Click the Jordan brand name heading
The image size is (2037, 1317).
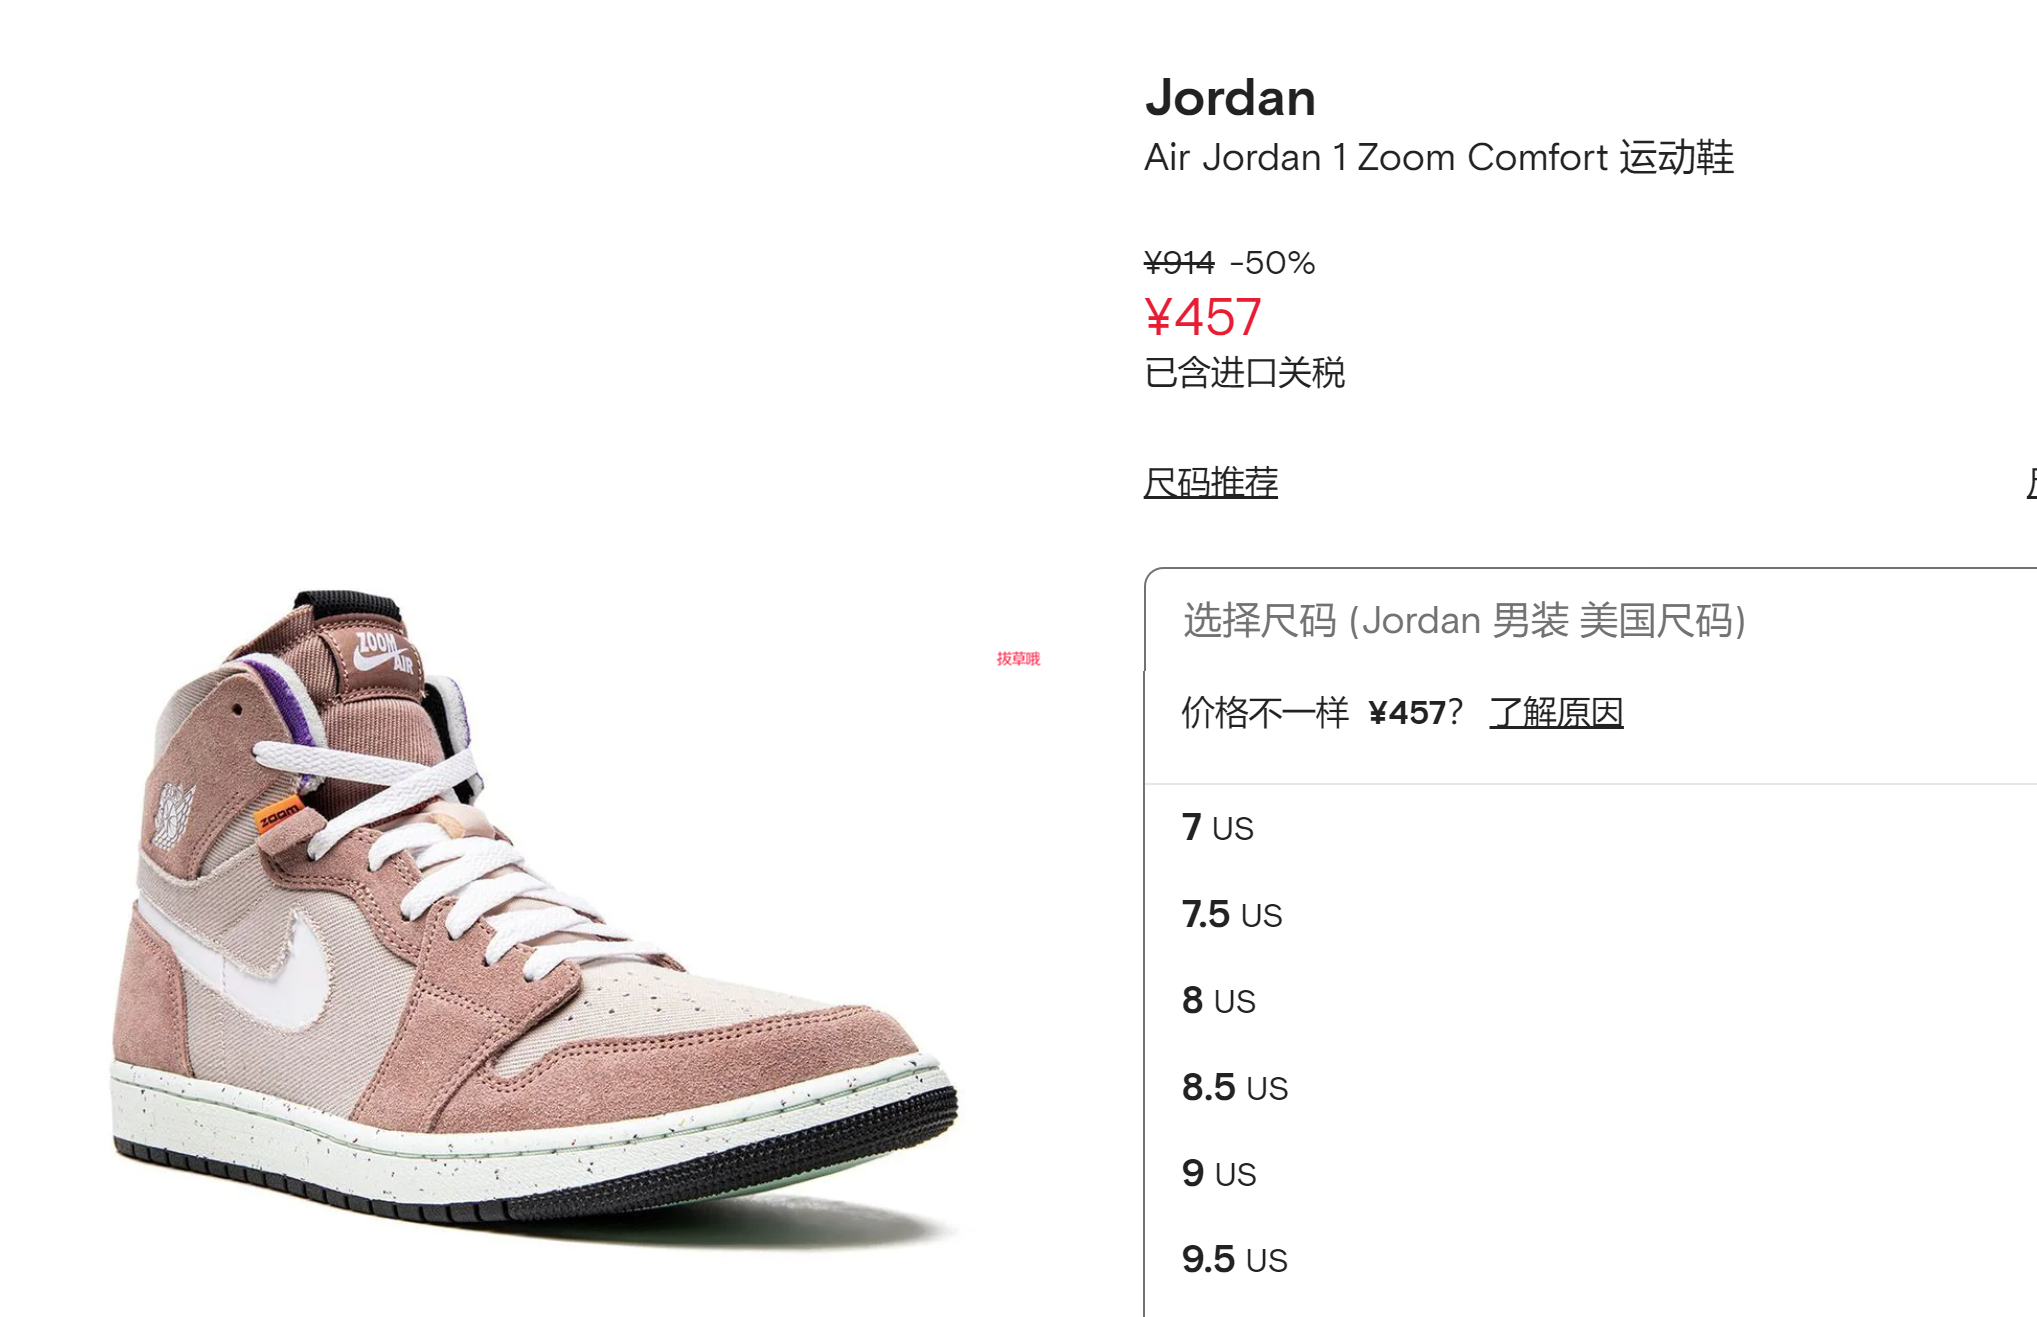point(1230,98)
